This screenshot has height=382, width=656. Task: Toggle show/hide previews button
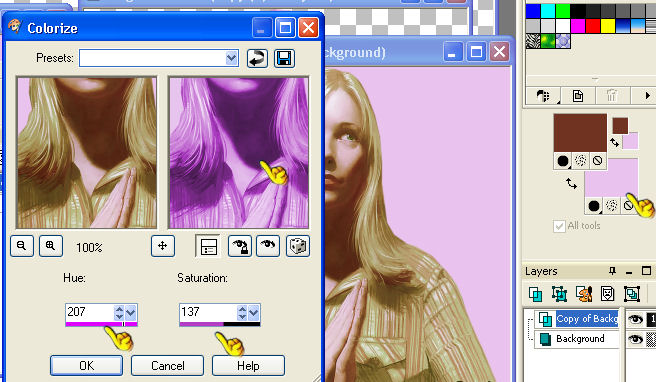click(208, 246)
